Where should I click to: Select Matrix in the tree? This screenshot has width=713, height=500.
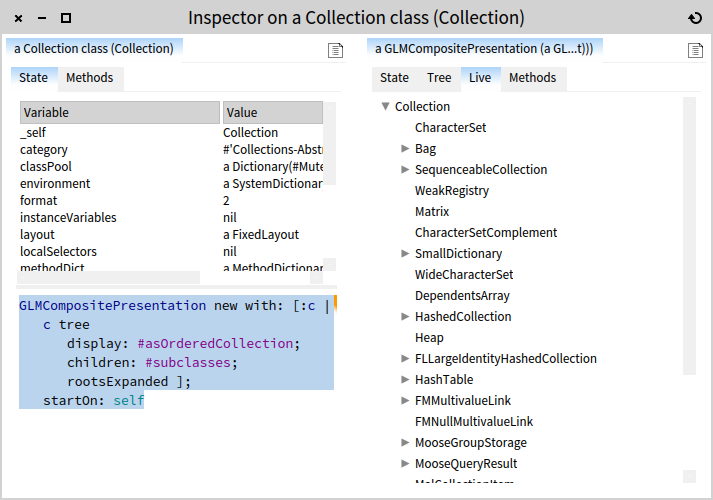(432, 212)
